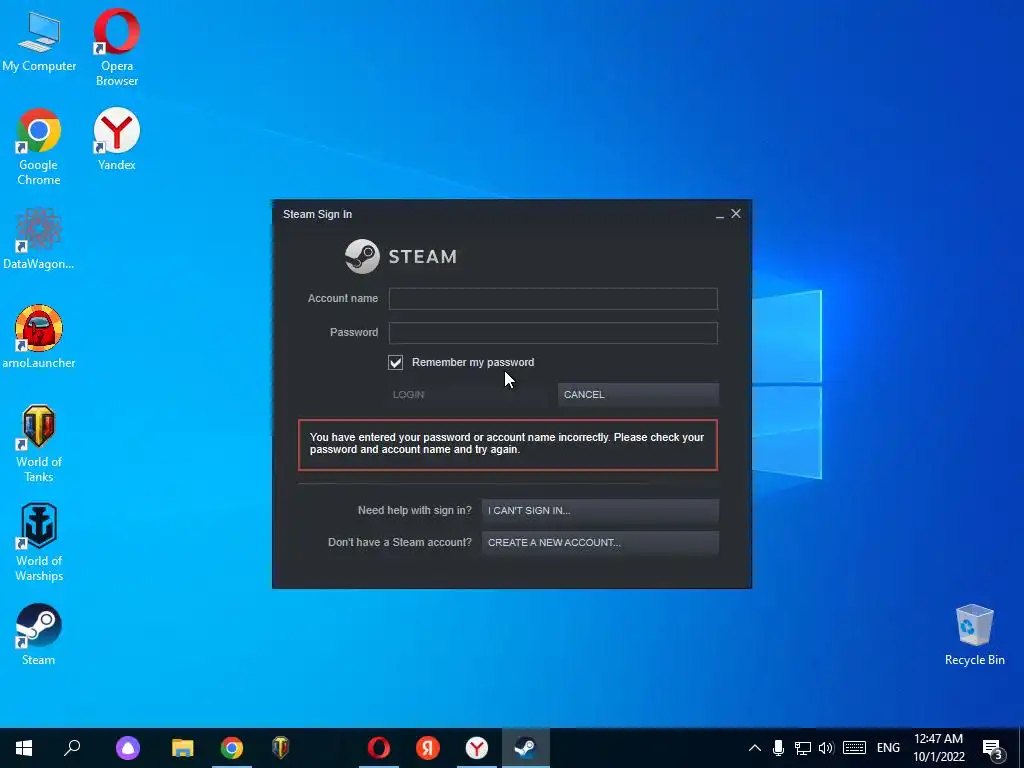Image resolution: width=1024 pixels, height=768 pixels.
Task: Launch Opera Browser from desktop
Action: [117, 47]
